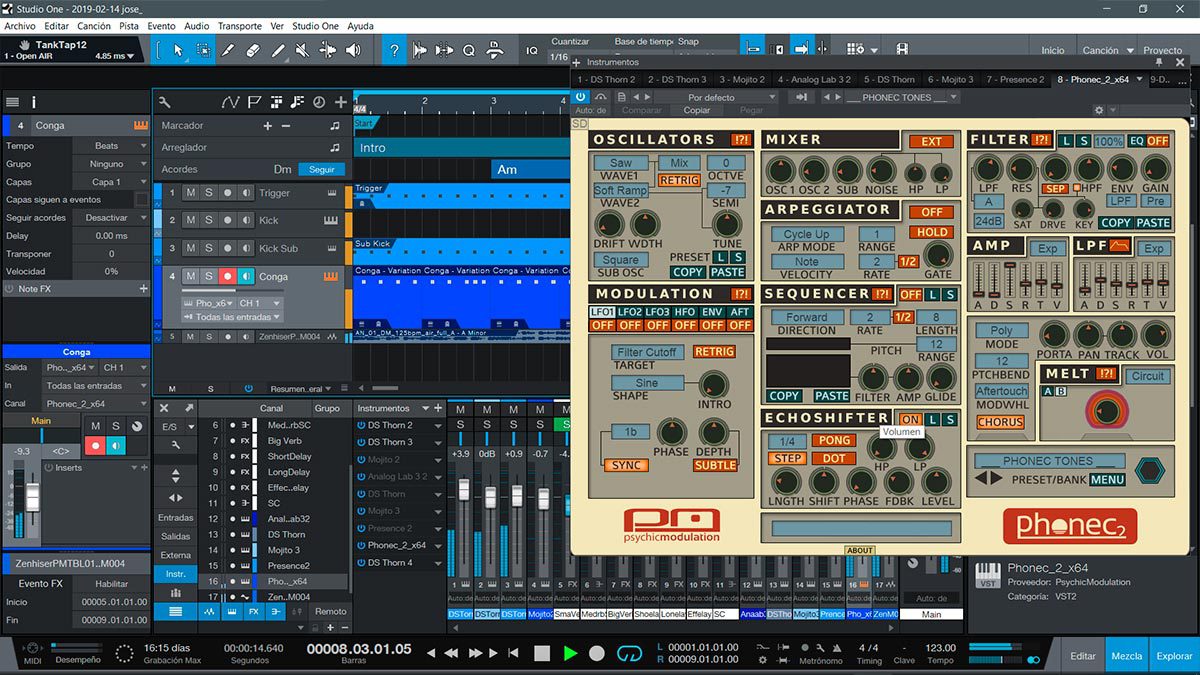Open the Ayuda menu
1200x675 pixels.
(360, 26)
